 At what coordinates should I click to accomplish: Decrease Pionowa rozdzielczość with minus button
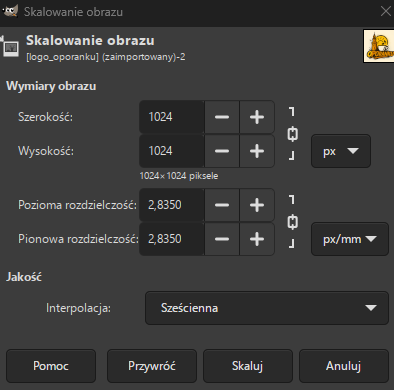click(222, 239)
